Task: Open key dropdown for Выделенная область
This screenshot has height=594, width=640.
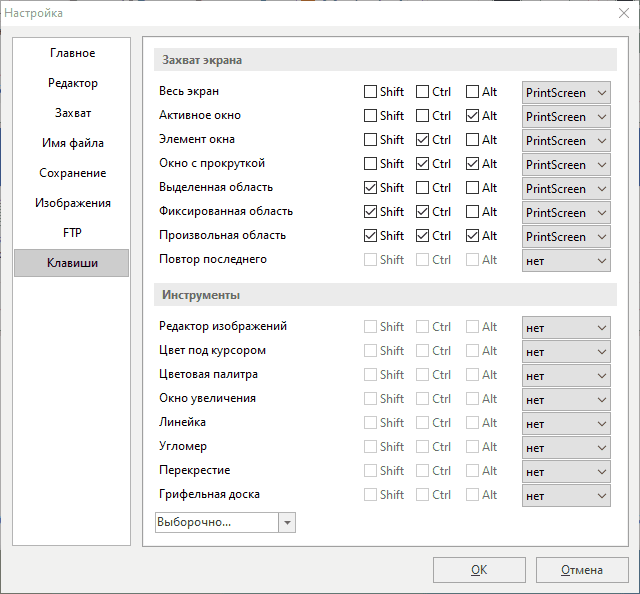Action: (x=566, y=189)
